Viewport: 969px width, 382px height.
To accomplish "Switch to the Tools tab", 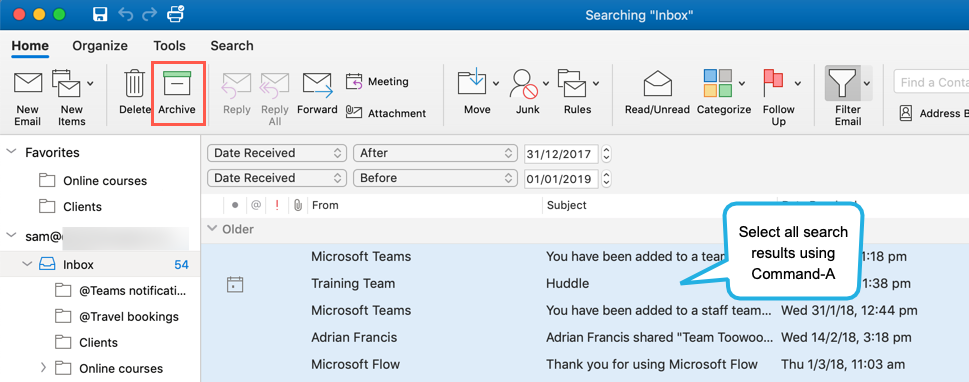I will pyautogui.click(x=169, y=46).
